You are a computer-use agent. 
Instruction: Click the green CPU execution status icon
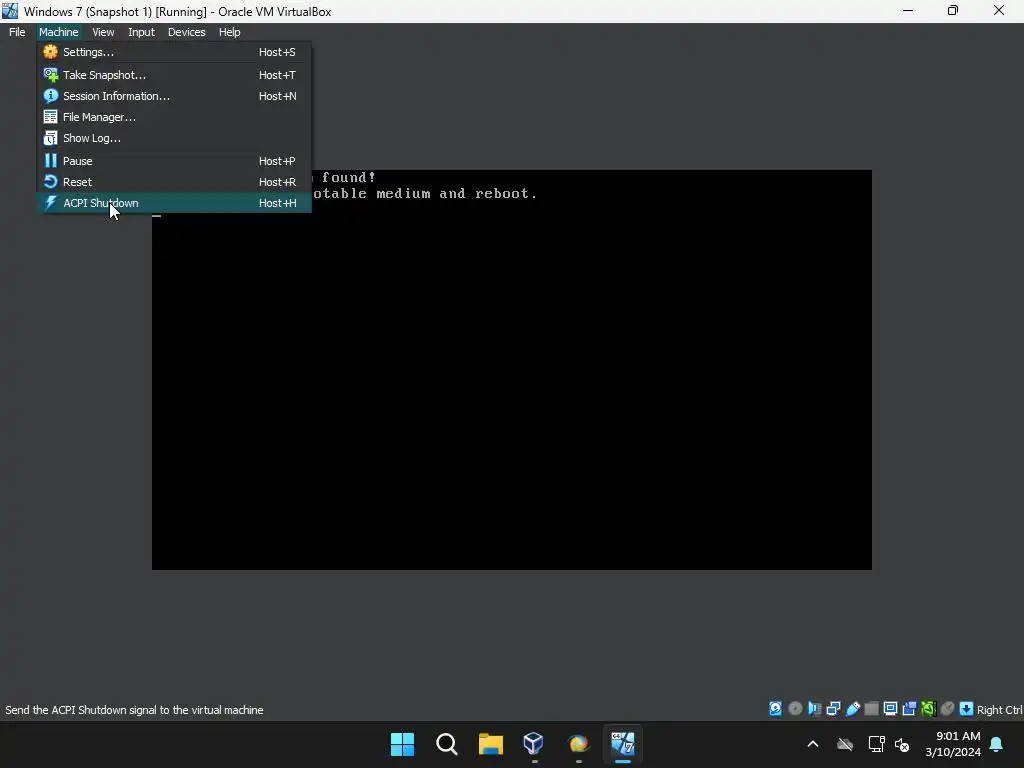[928, 709]
